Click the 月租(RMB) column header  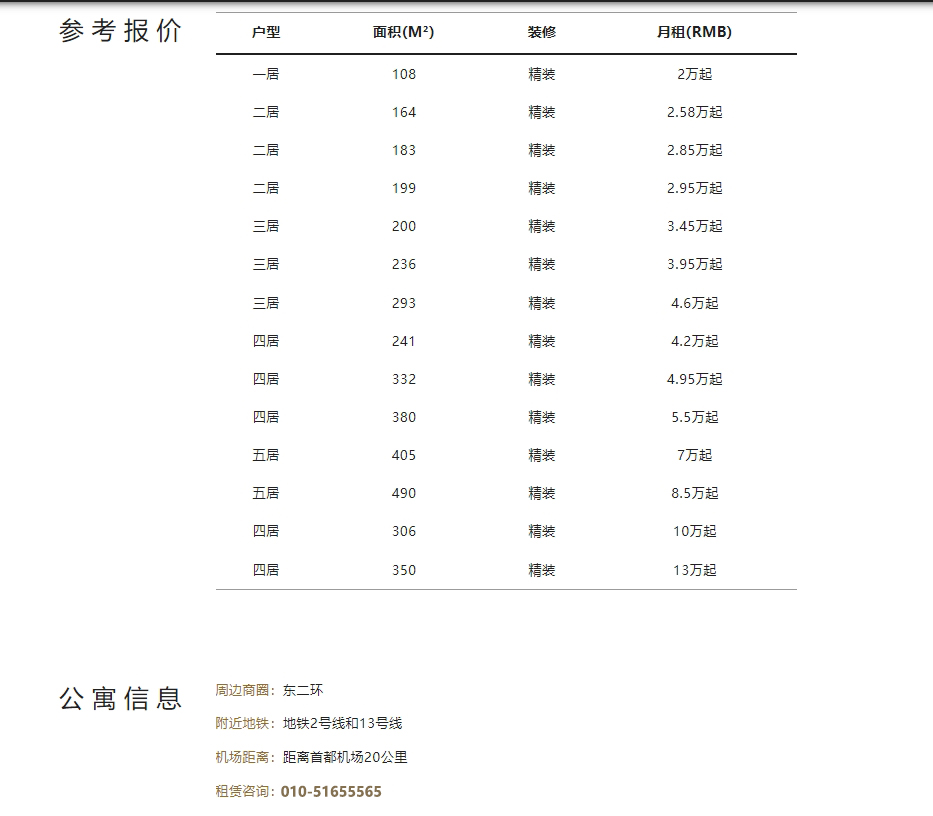(694, 32)
